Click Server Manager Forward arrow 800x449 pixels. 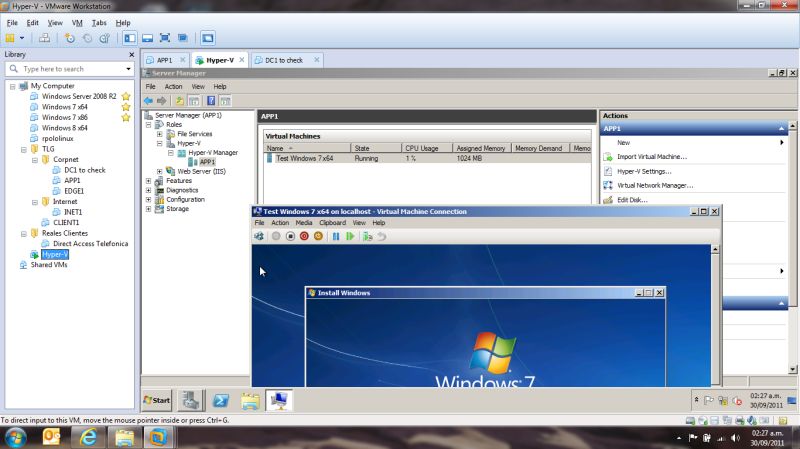tap(162, 101)
